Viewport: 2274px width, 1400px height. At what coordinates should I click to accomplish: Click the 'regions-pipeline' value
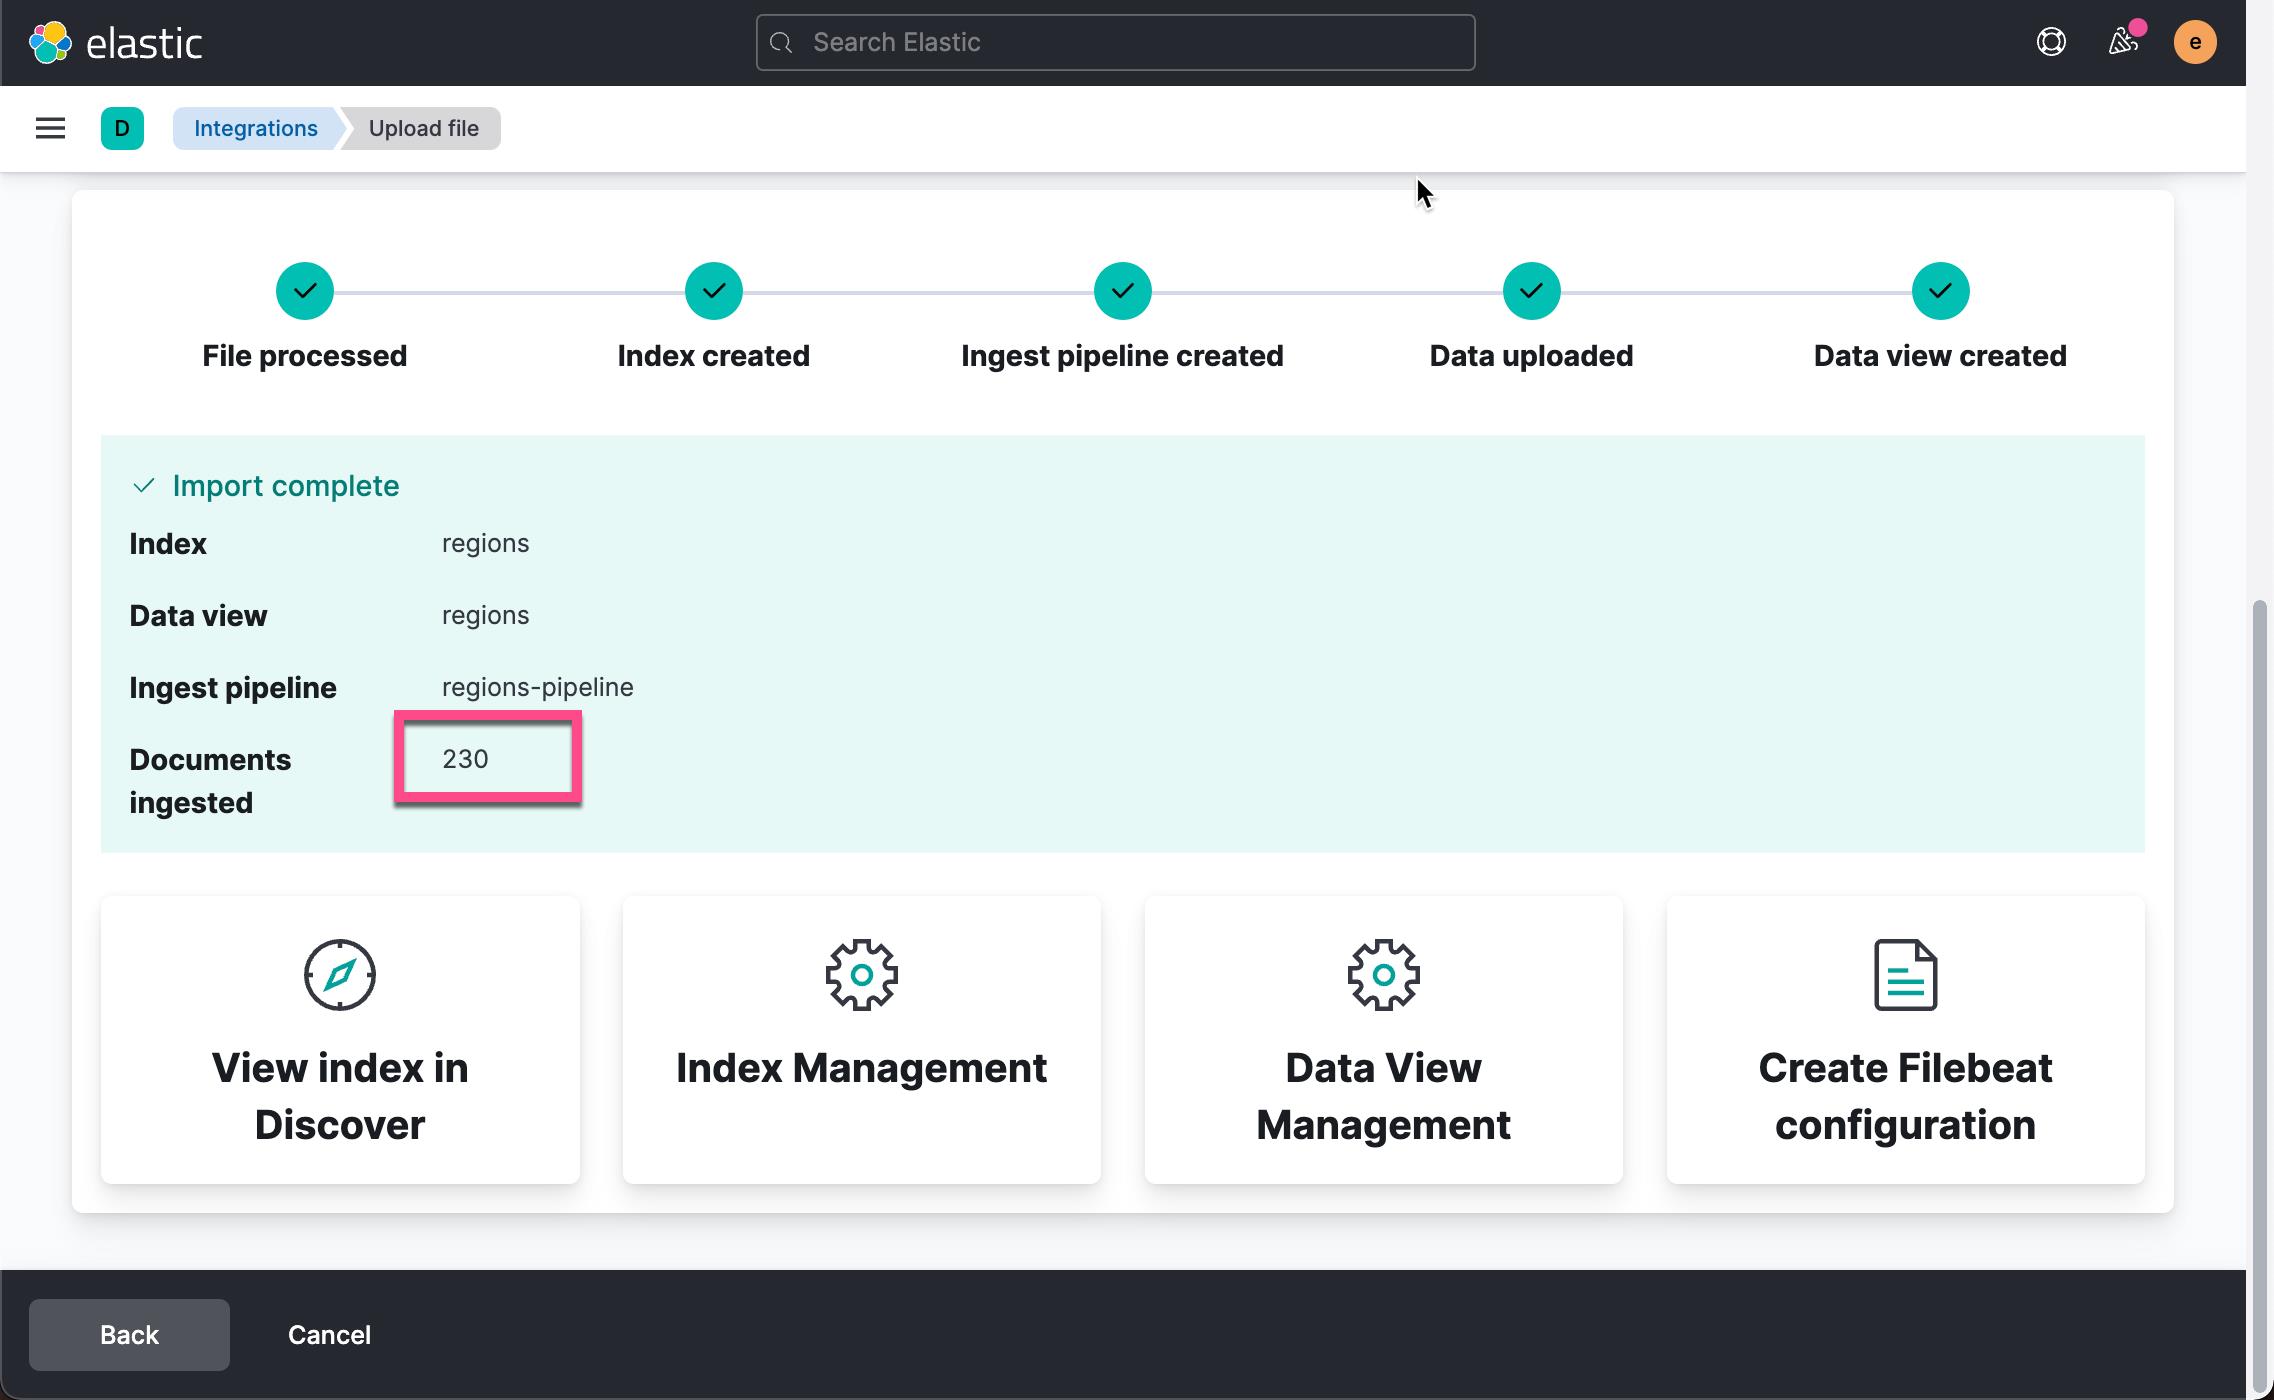tap(538, 687)
